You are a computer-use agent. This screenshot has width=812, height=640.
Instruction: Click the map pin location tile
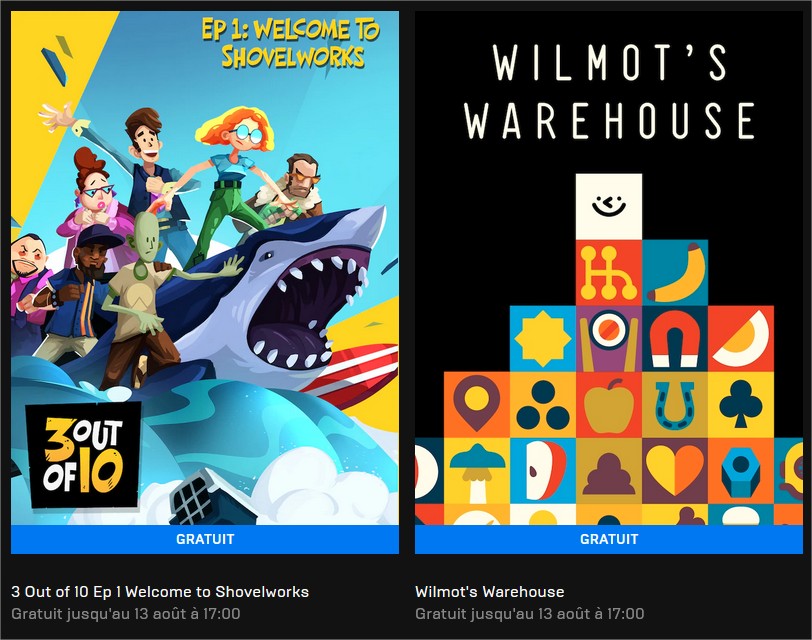477,404
